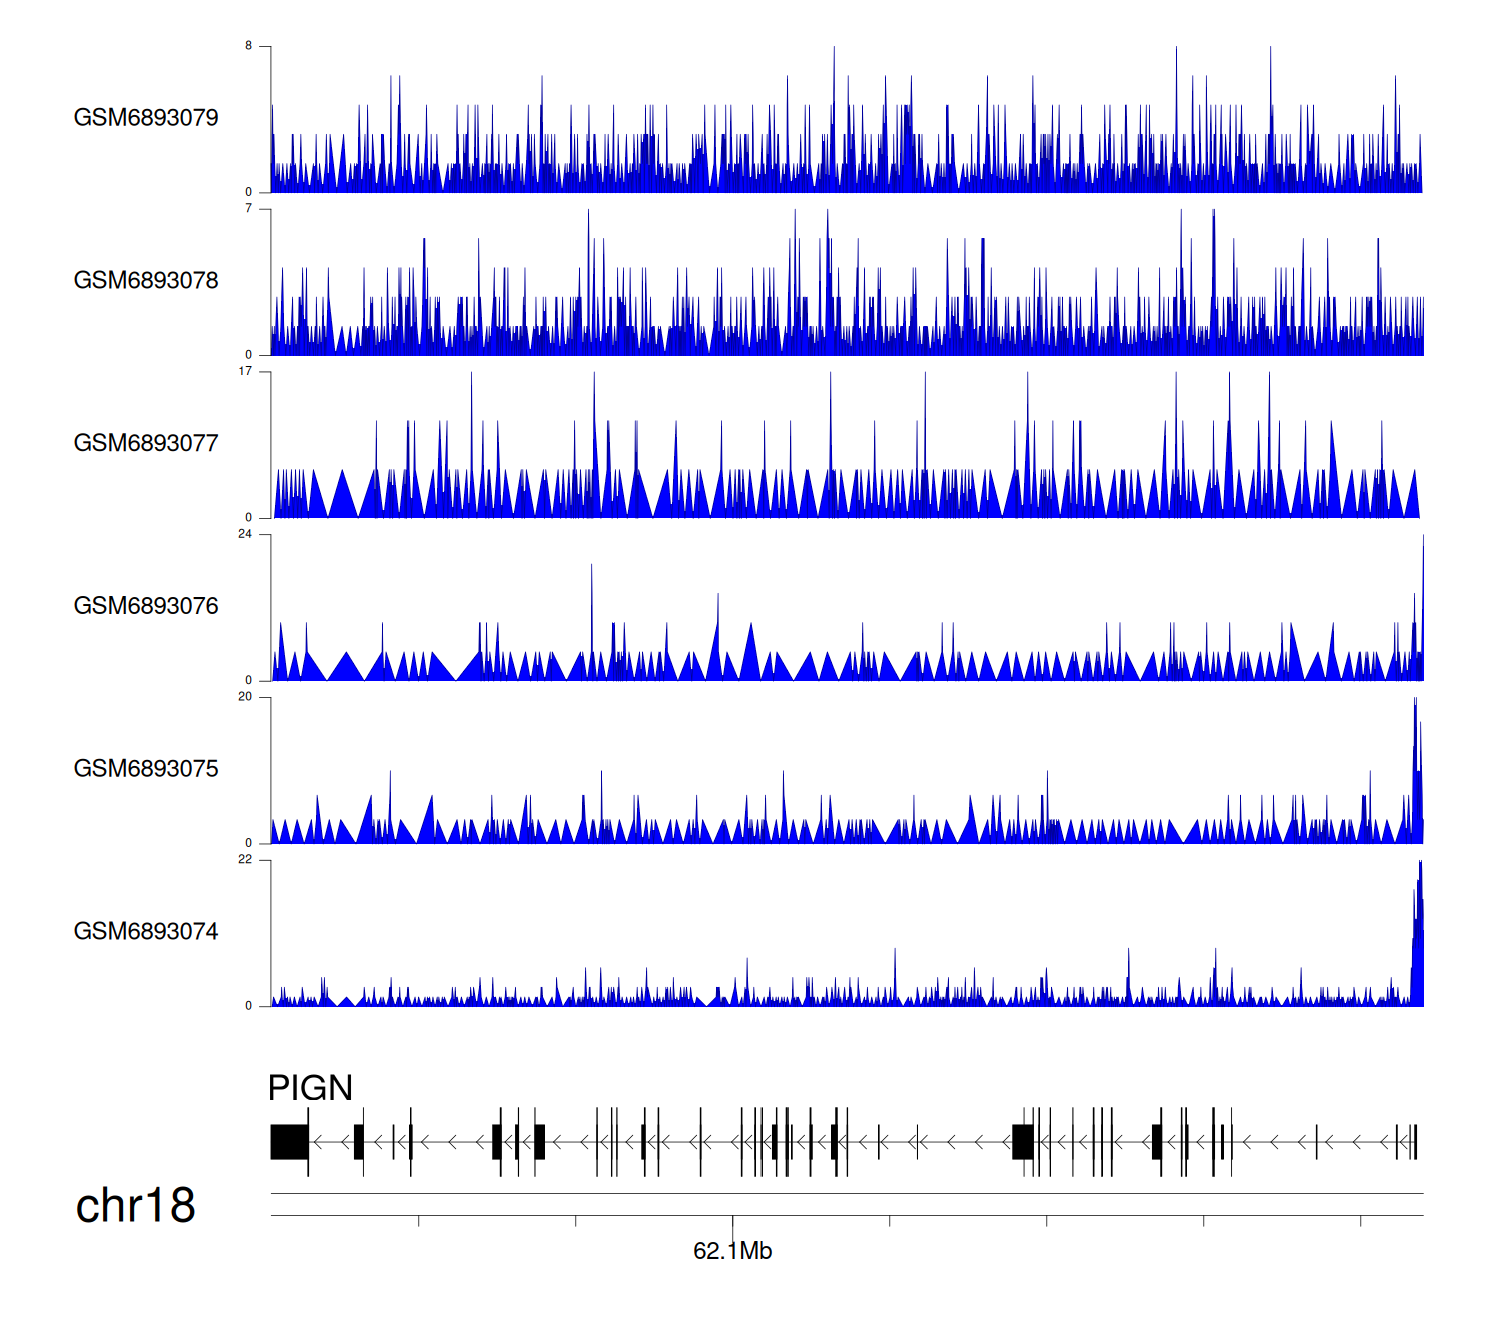This screenshot has height=1320, width=1500.
Task: Click y-axis maximum value 20 on GSM6893075
Action: coord(245,697)
